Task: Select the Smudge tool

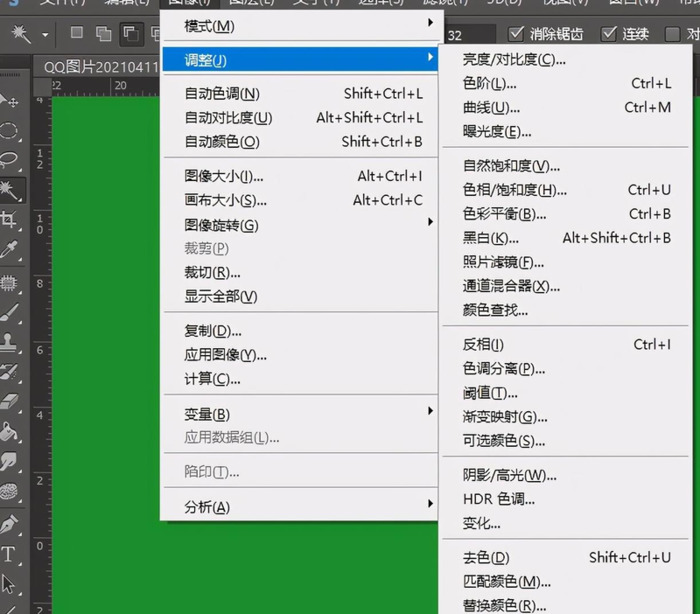Action: click(9, 461)
